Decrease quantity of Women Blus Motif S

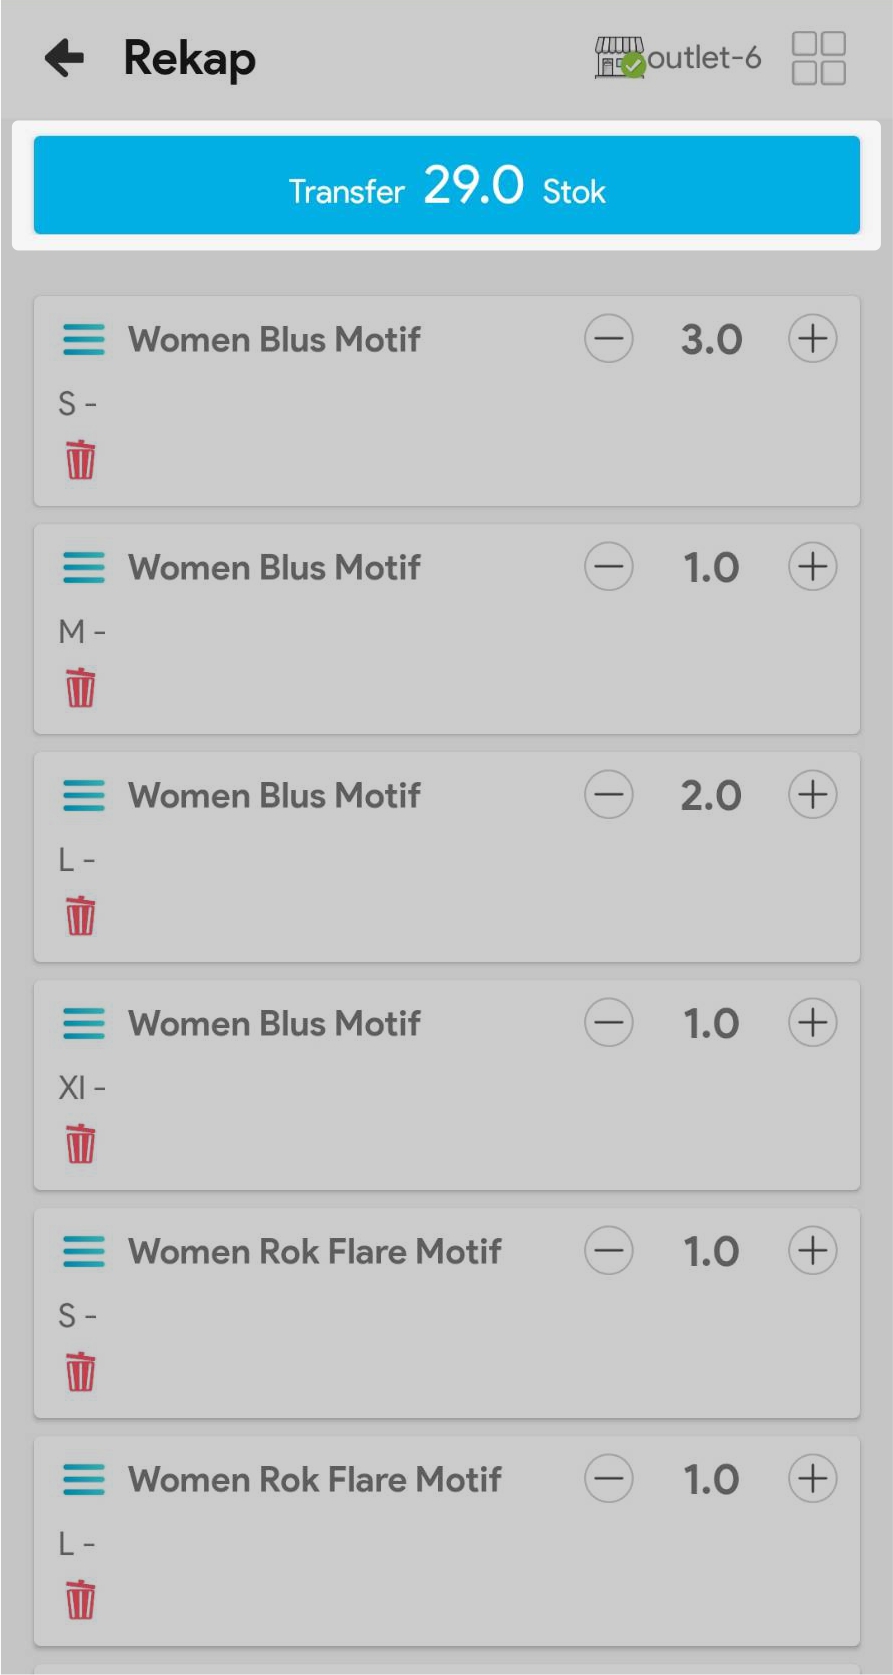pos(609,339)
